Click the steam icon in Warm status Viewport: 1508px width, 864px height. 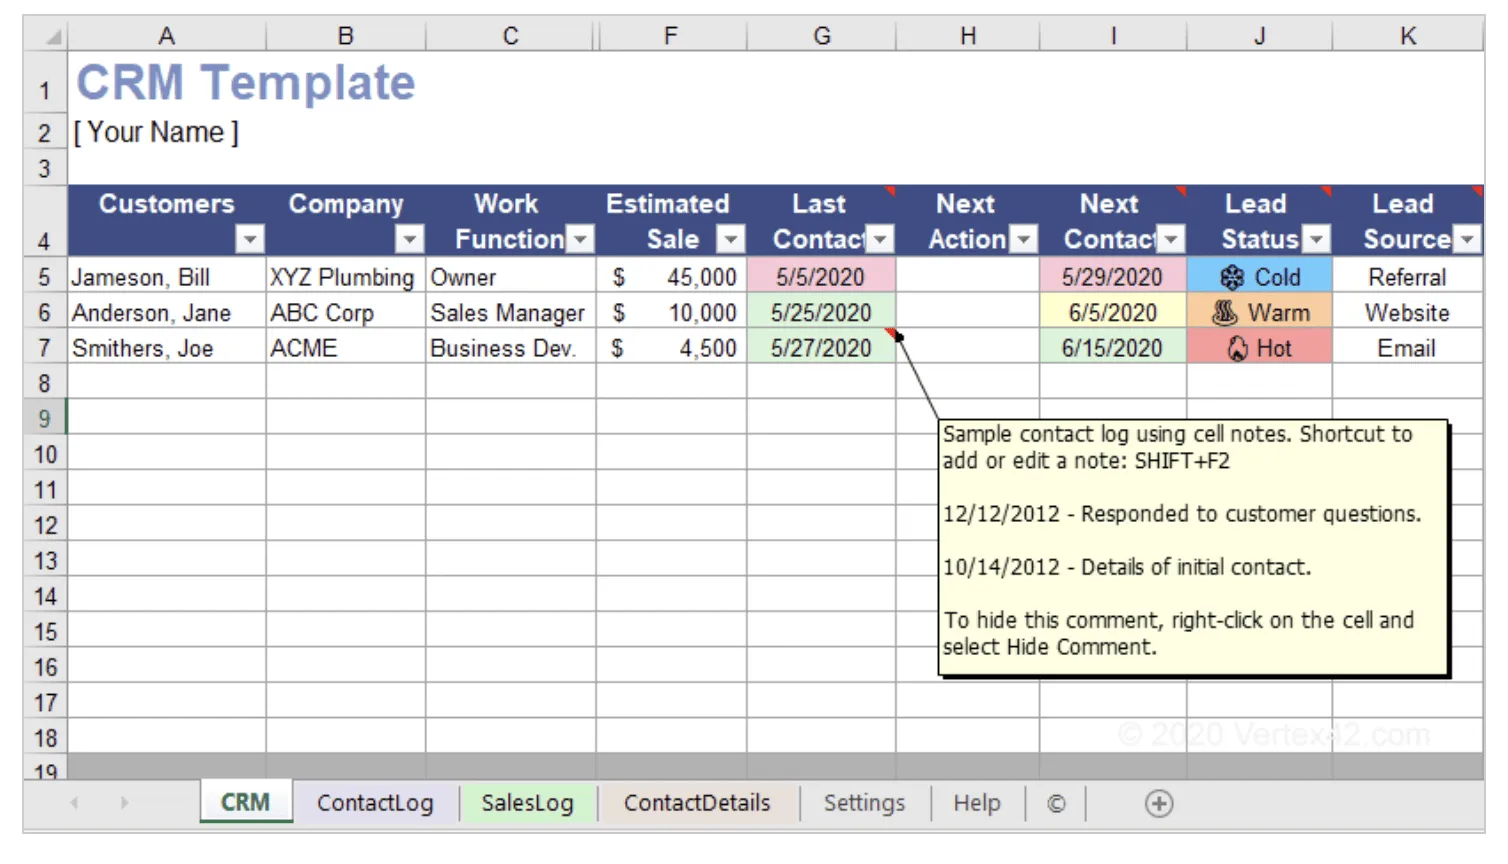tap(1225, 313)
